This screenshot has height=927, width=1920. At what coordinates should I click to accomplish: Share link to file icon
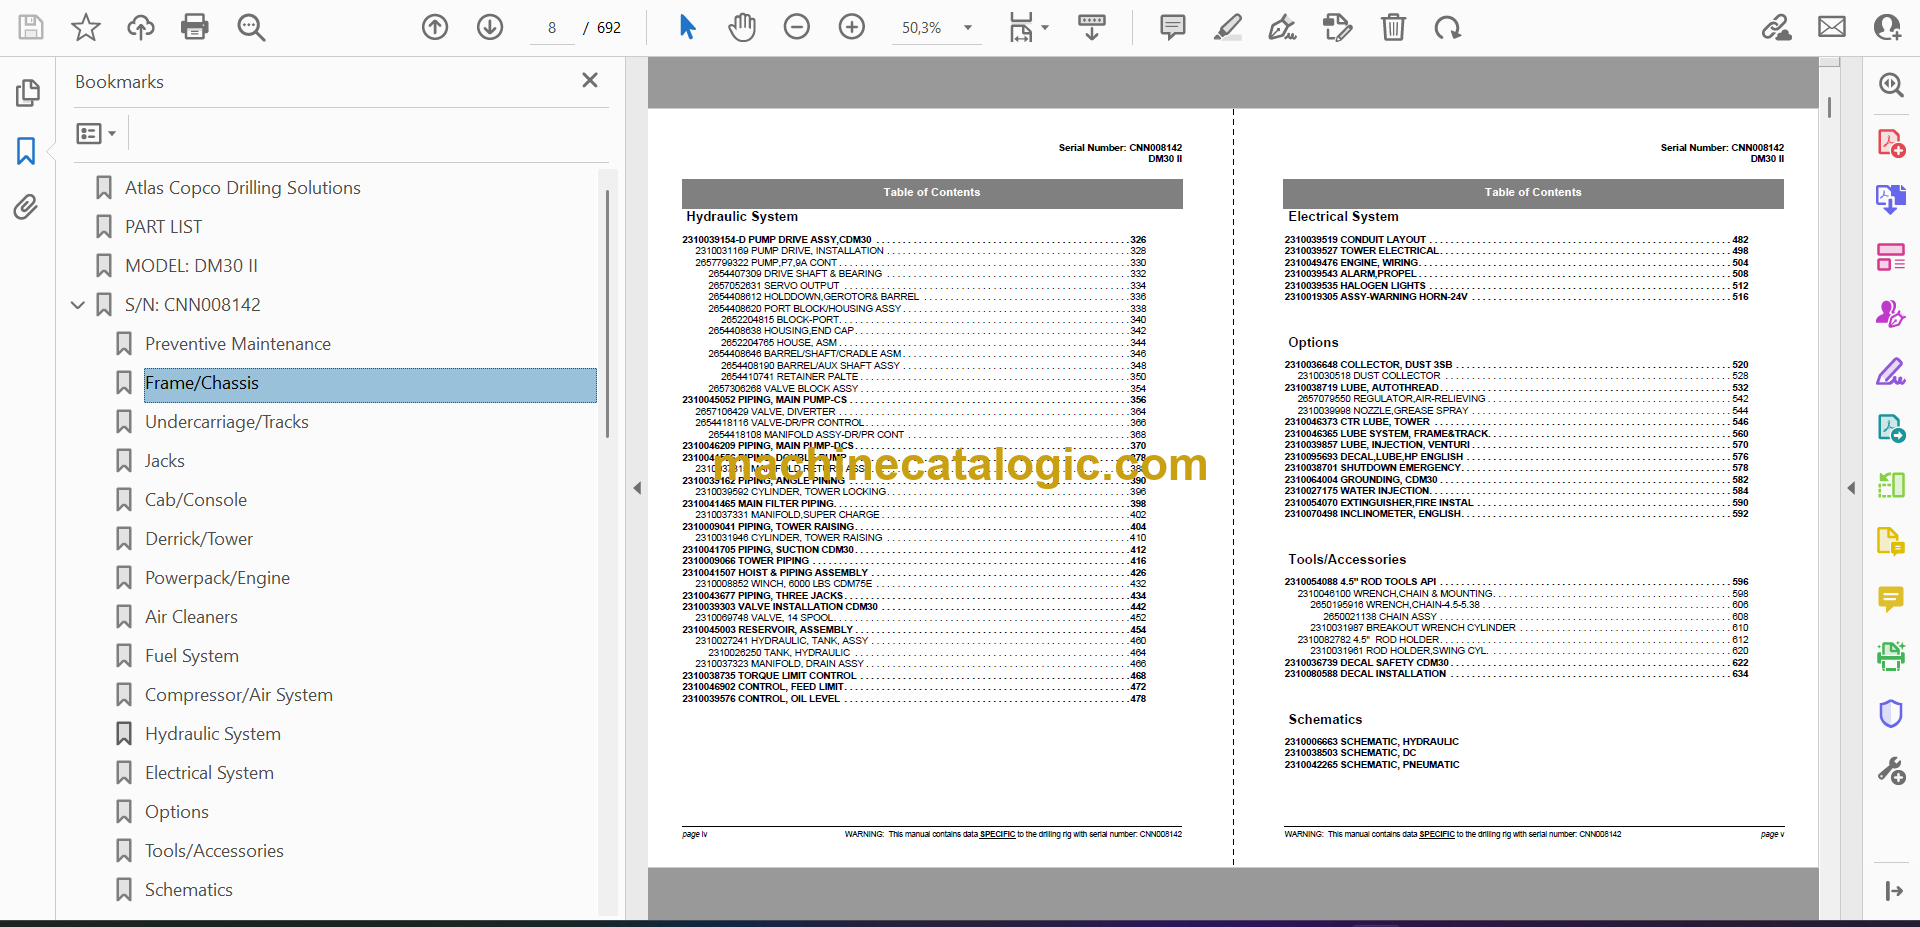point(1776,27)
